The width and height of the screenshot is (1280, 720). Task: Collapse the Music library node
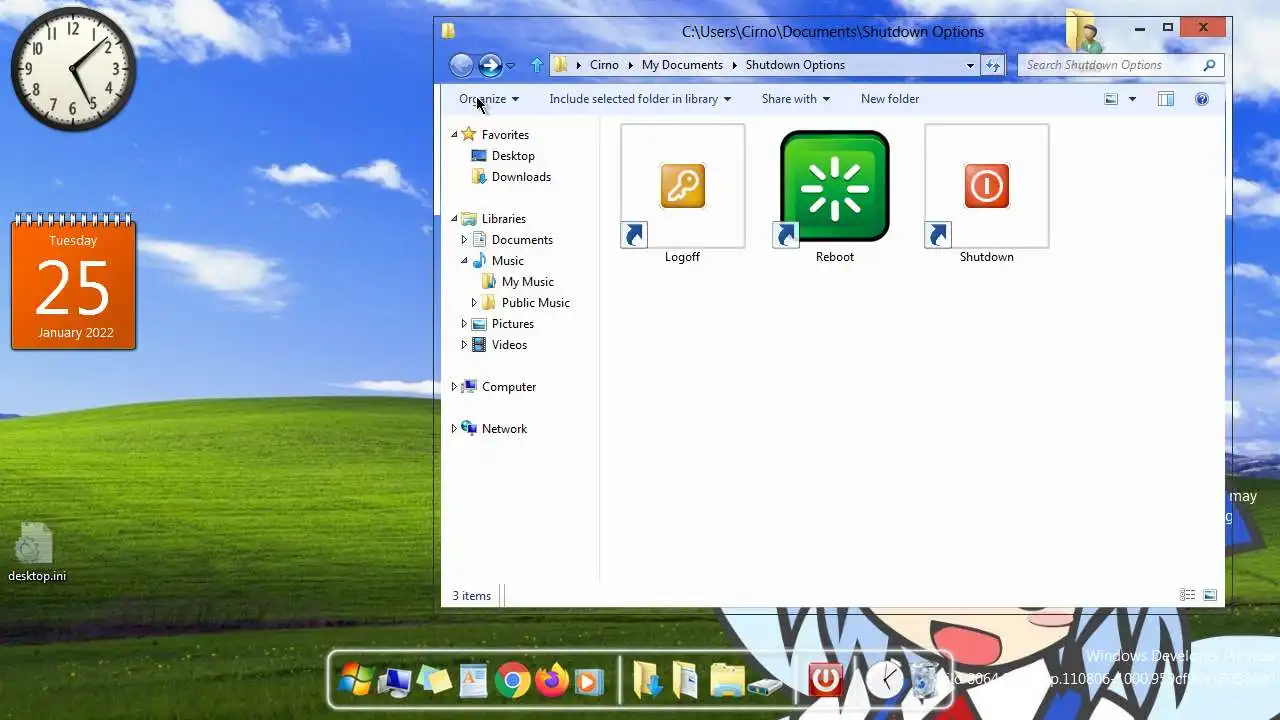pos(464,260)
